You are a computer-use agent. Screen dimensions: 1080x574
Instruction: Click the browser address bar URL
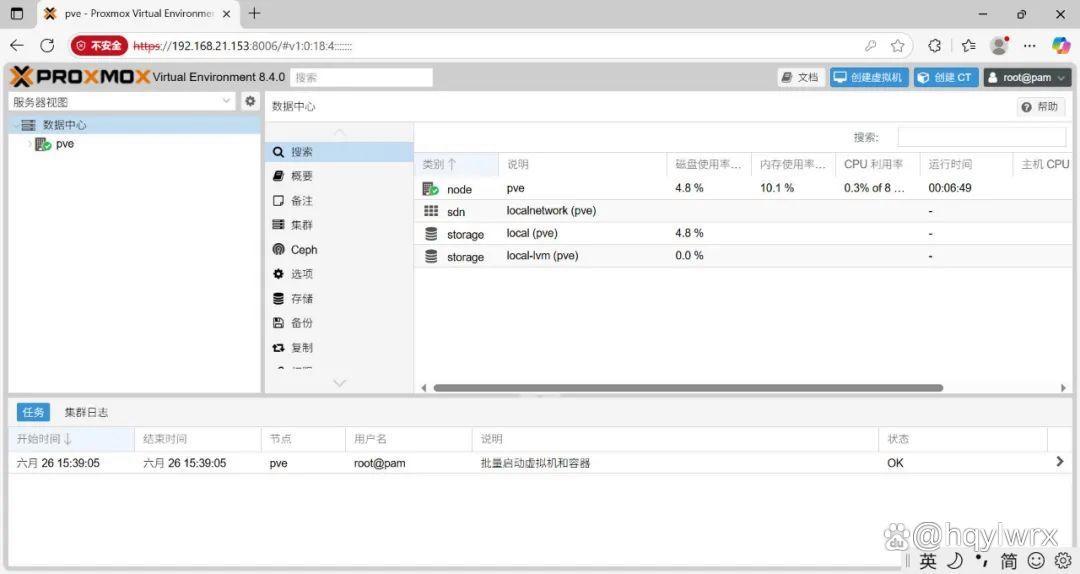click(242, 45)
